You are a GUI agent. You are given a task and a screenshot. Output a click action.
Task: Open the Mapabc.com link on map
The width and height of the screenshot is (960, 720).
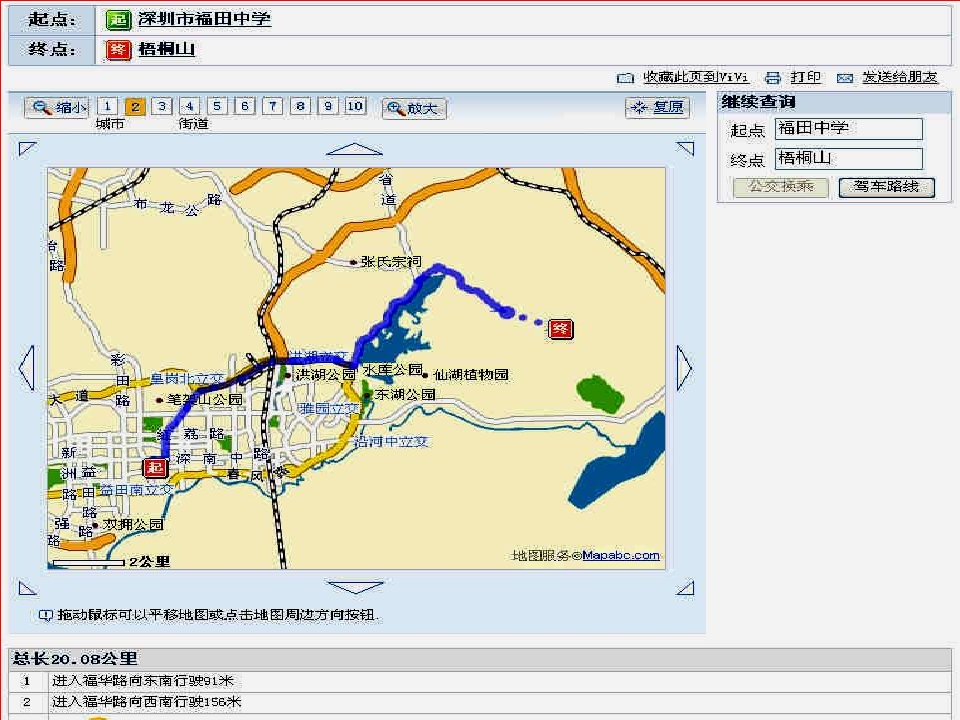point(621,556)
